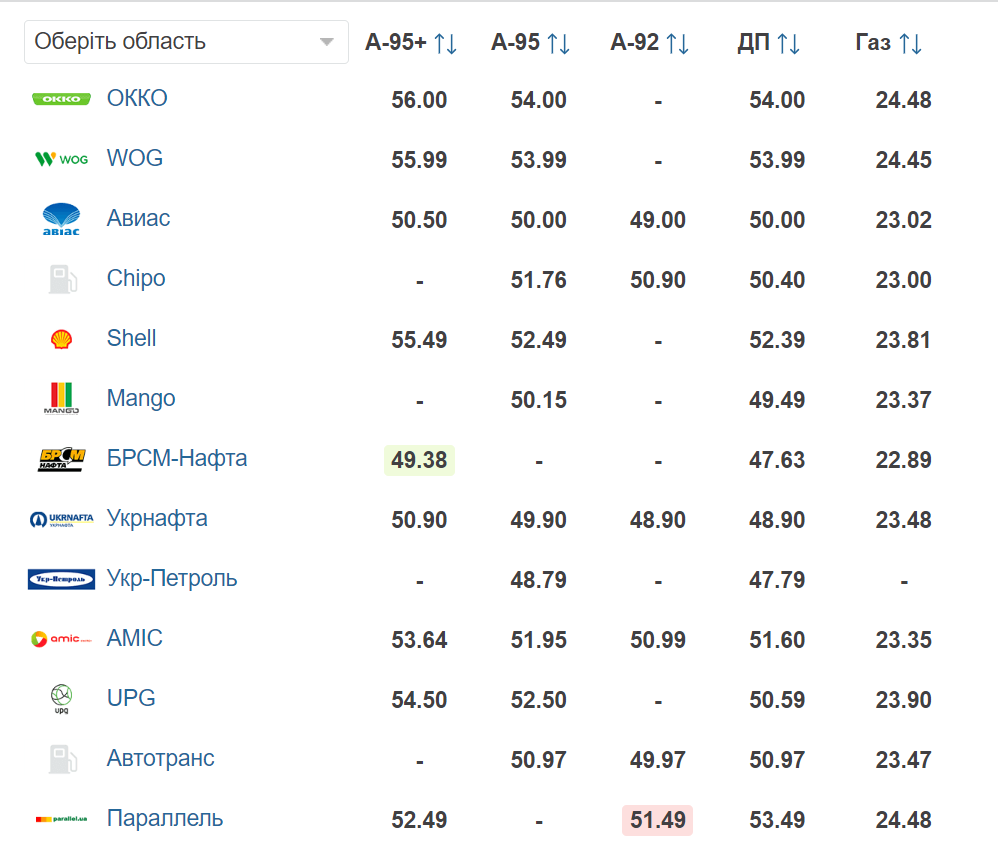
Task: Open the UPG station link
Action: (131, 698)
